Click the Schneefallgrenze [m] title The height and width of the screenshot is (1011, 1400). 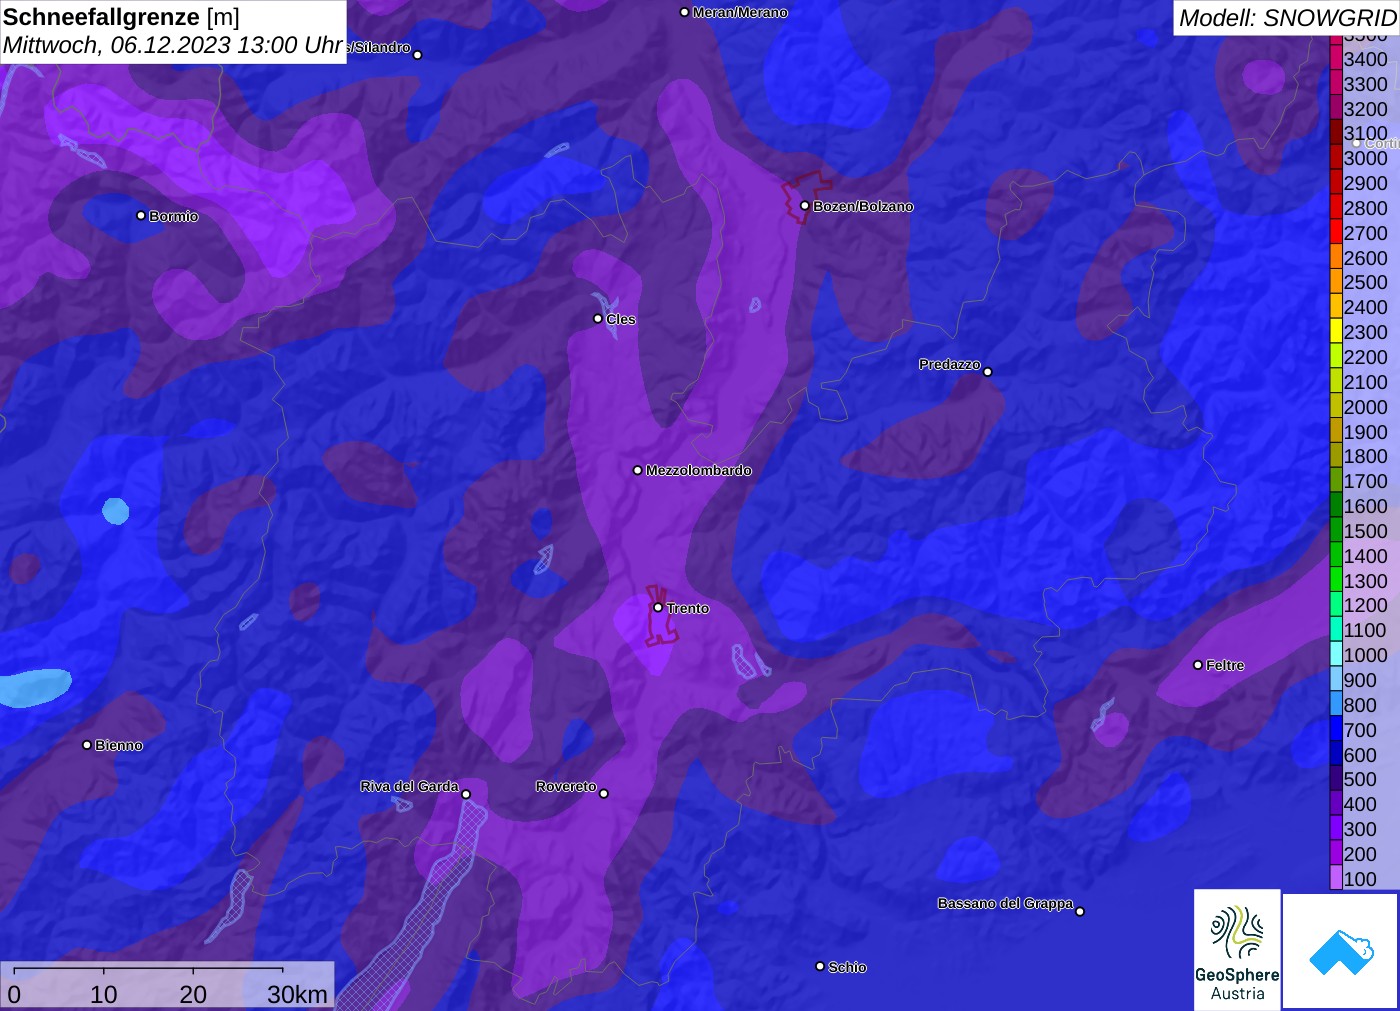pyautogui.click(x=122, y=17)
